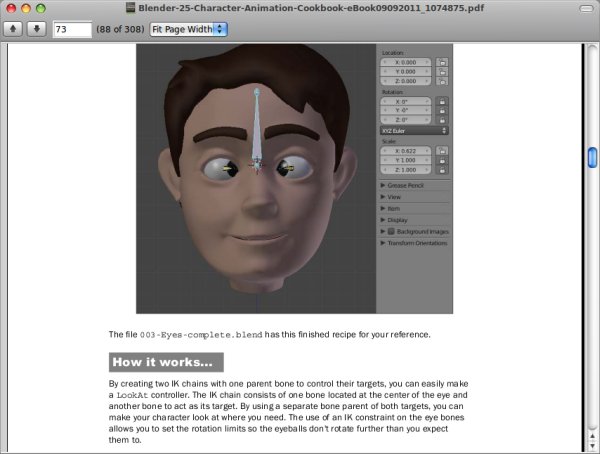Image resolution: width=600 pixels, height=454 pixels.
Task: Toggle the lock icon beside Scale Z
Action: click(442, 170)
